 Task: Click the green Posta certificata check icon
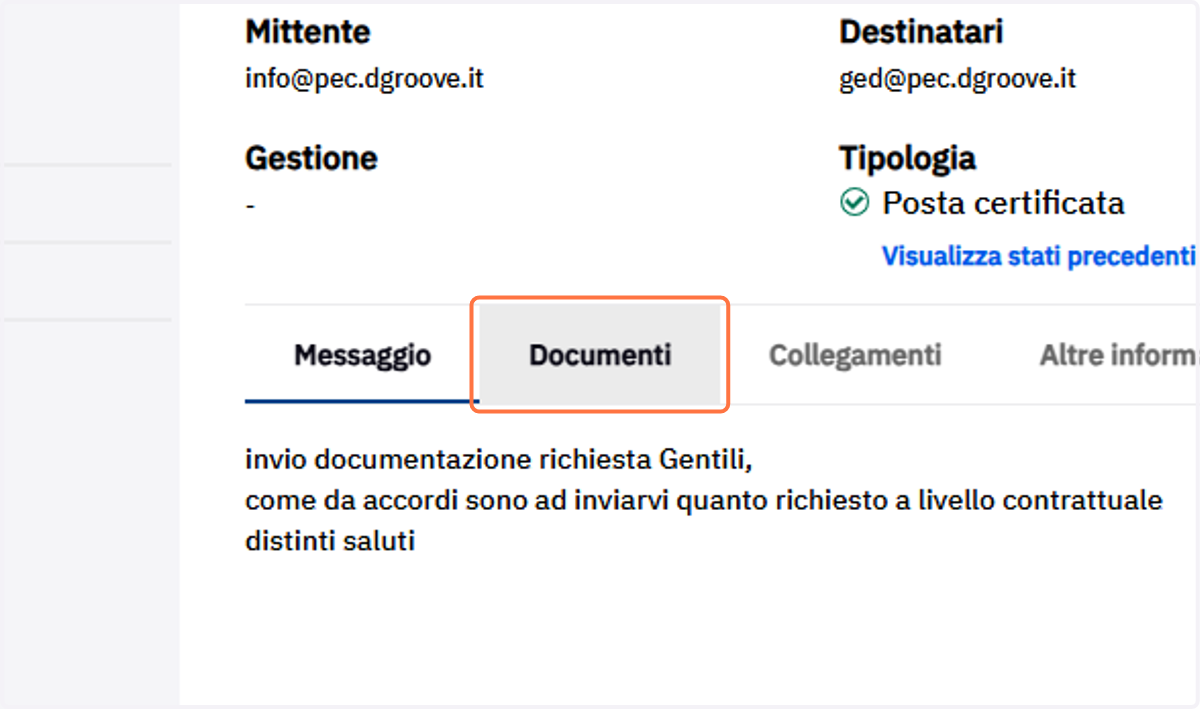[x=854, y=204]
